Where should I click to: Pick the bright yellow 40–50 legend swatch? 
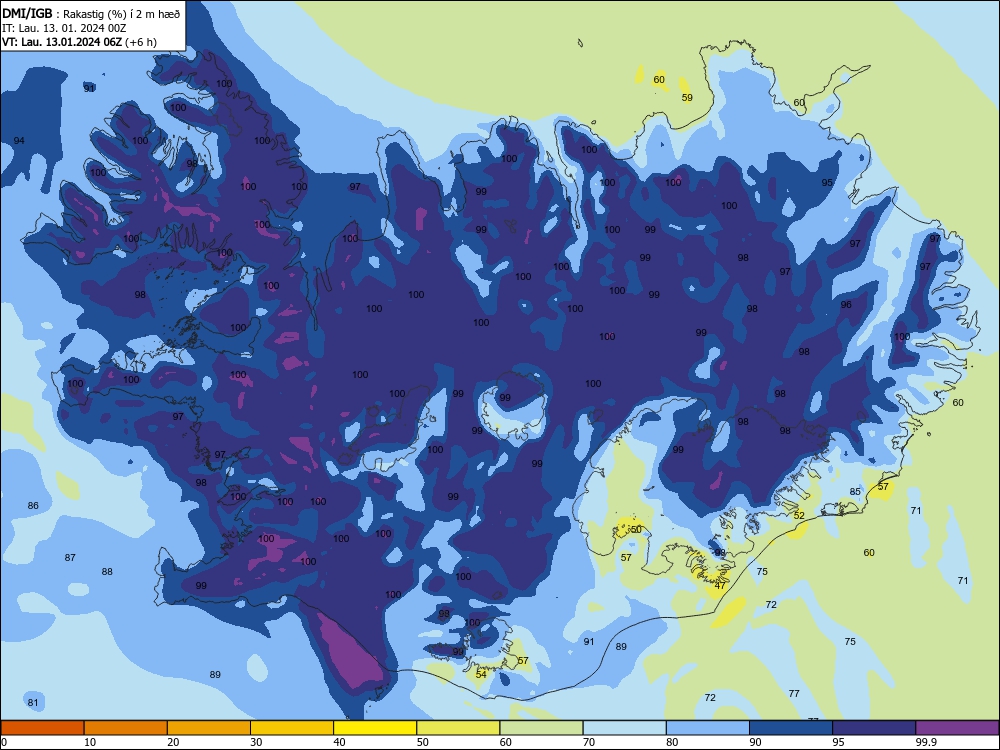pos(375,728)
